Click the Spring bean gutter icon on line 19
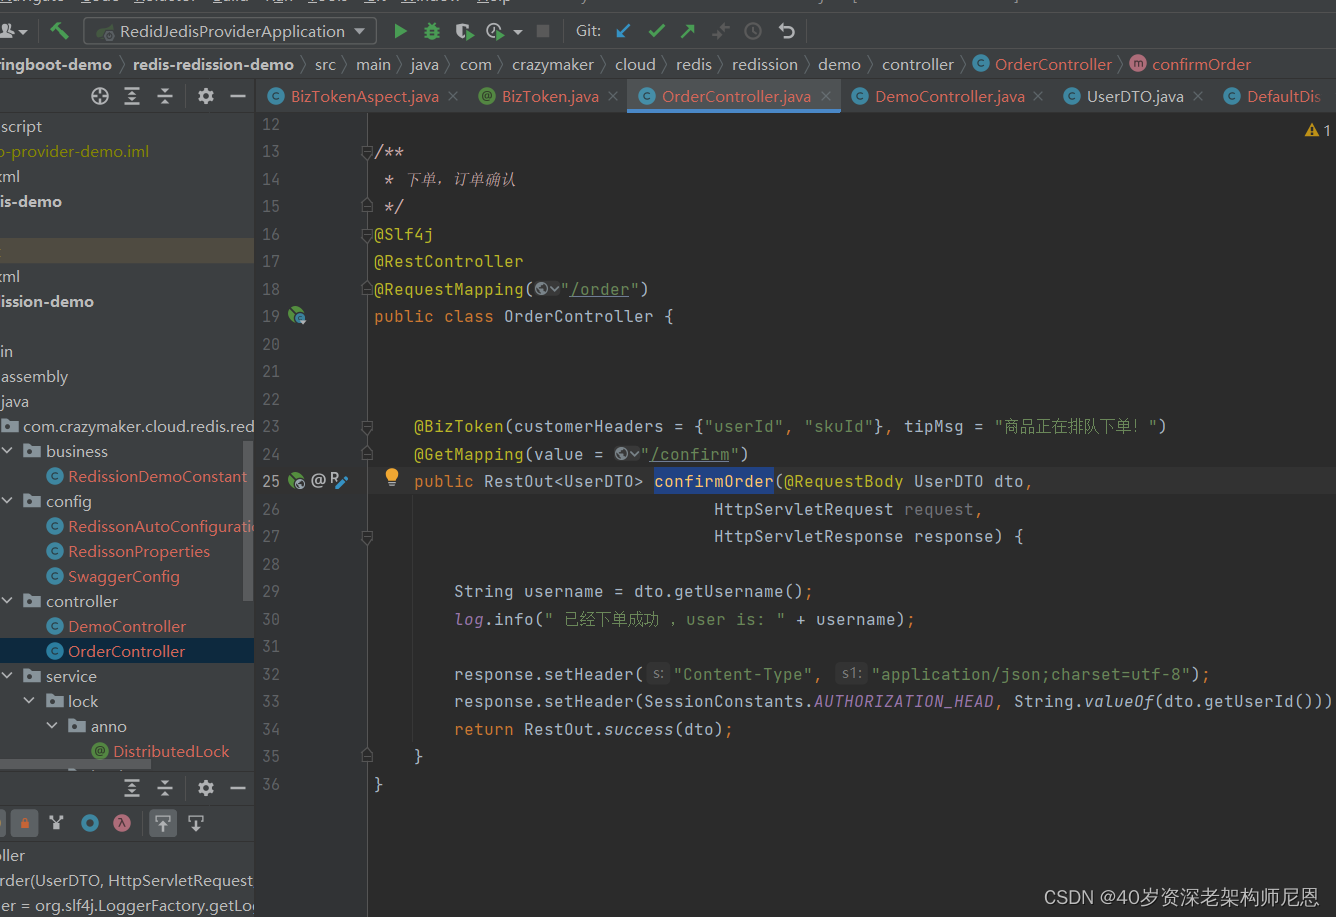1336x917 pixels. (x=297, y=316)
